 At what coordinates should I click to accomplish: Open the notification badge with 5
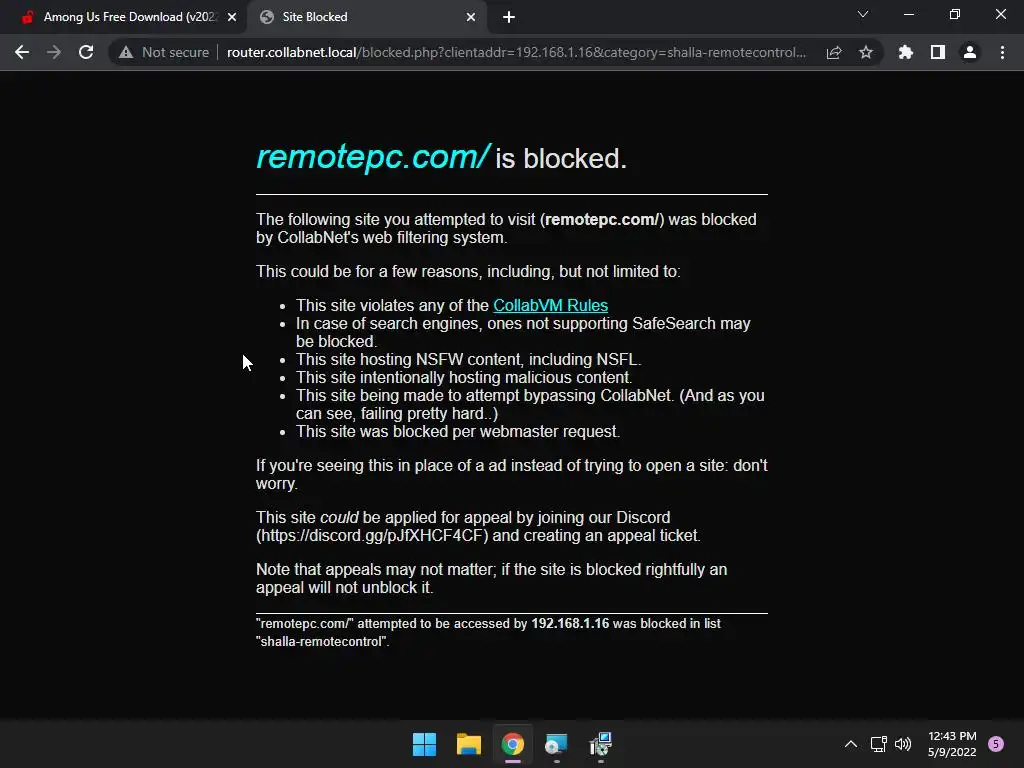[996, 744]
